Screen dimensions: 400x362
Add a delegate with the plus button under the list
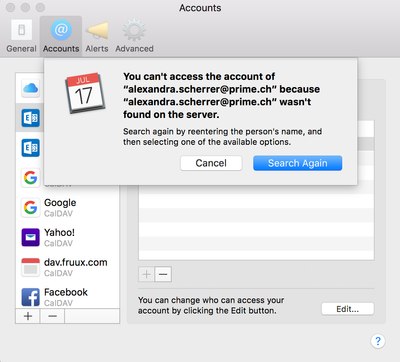146,274
